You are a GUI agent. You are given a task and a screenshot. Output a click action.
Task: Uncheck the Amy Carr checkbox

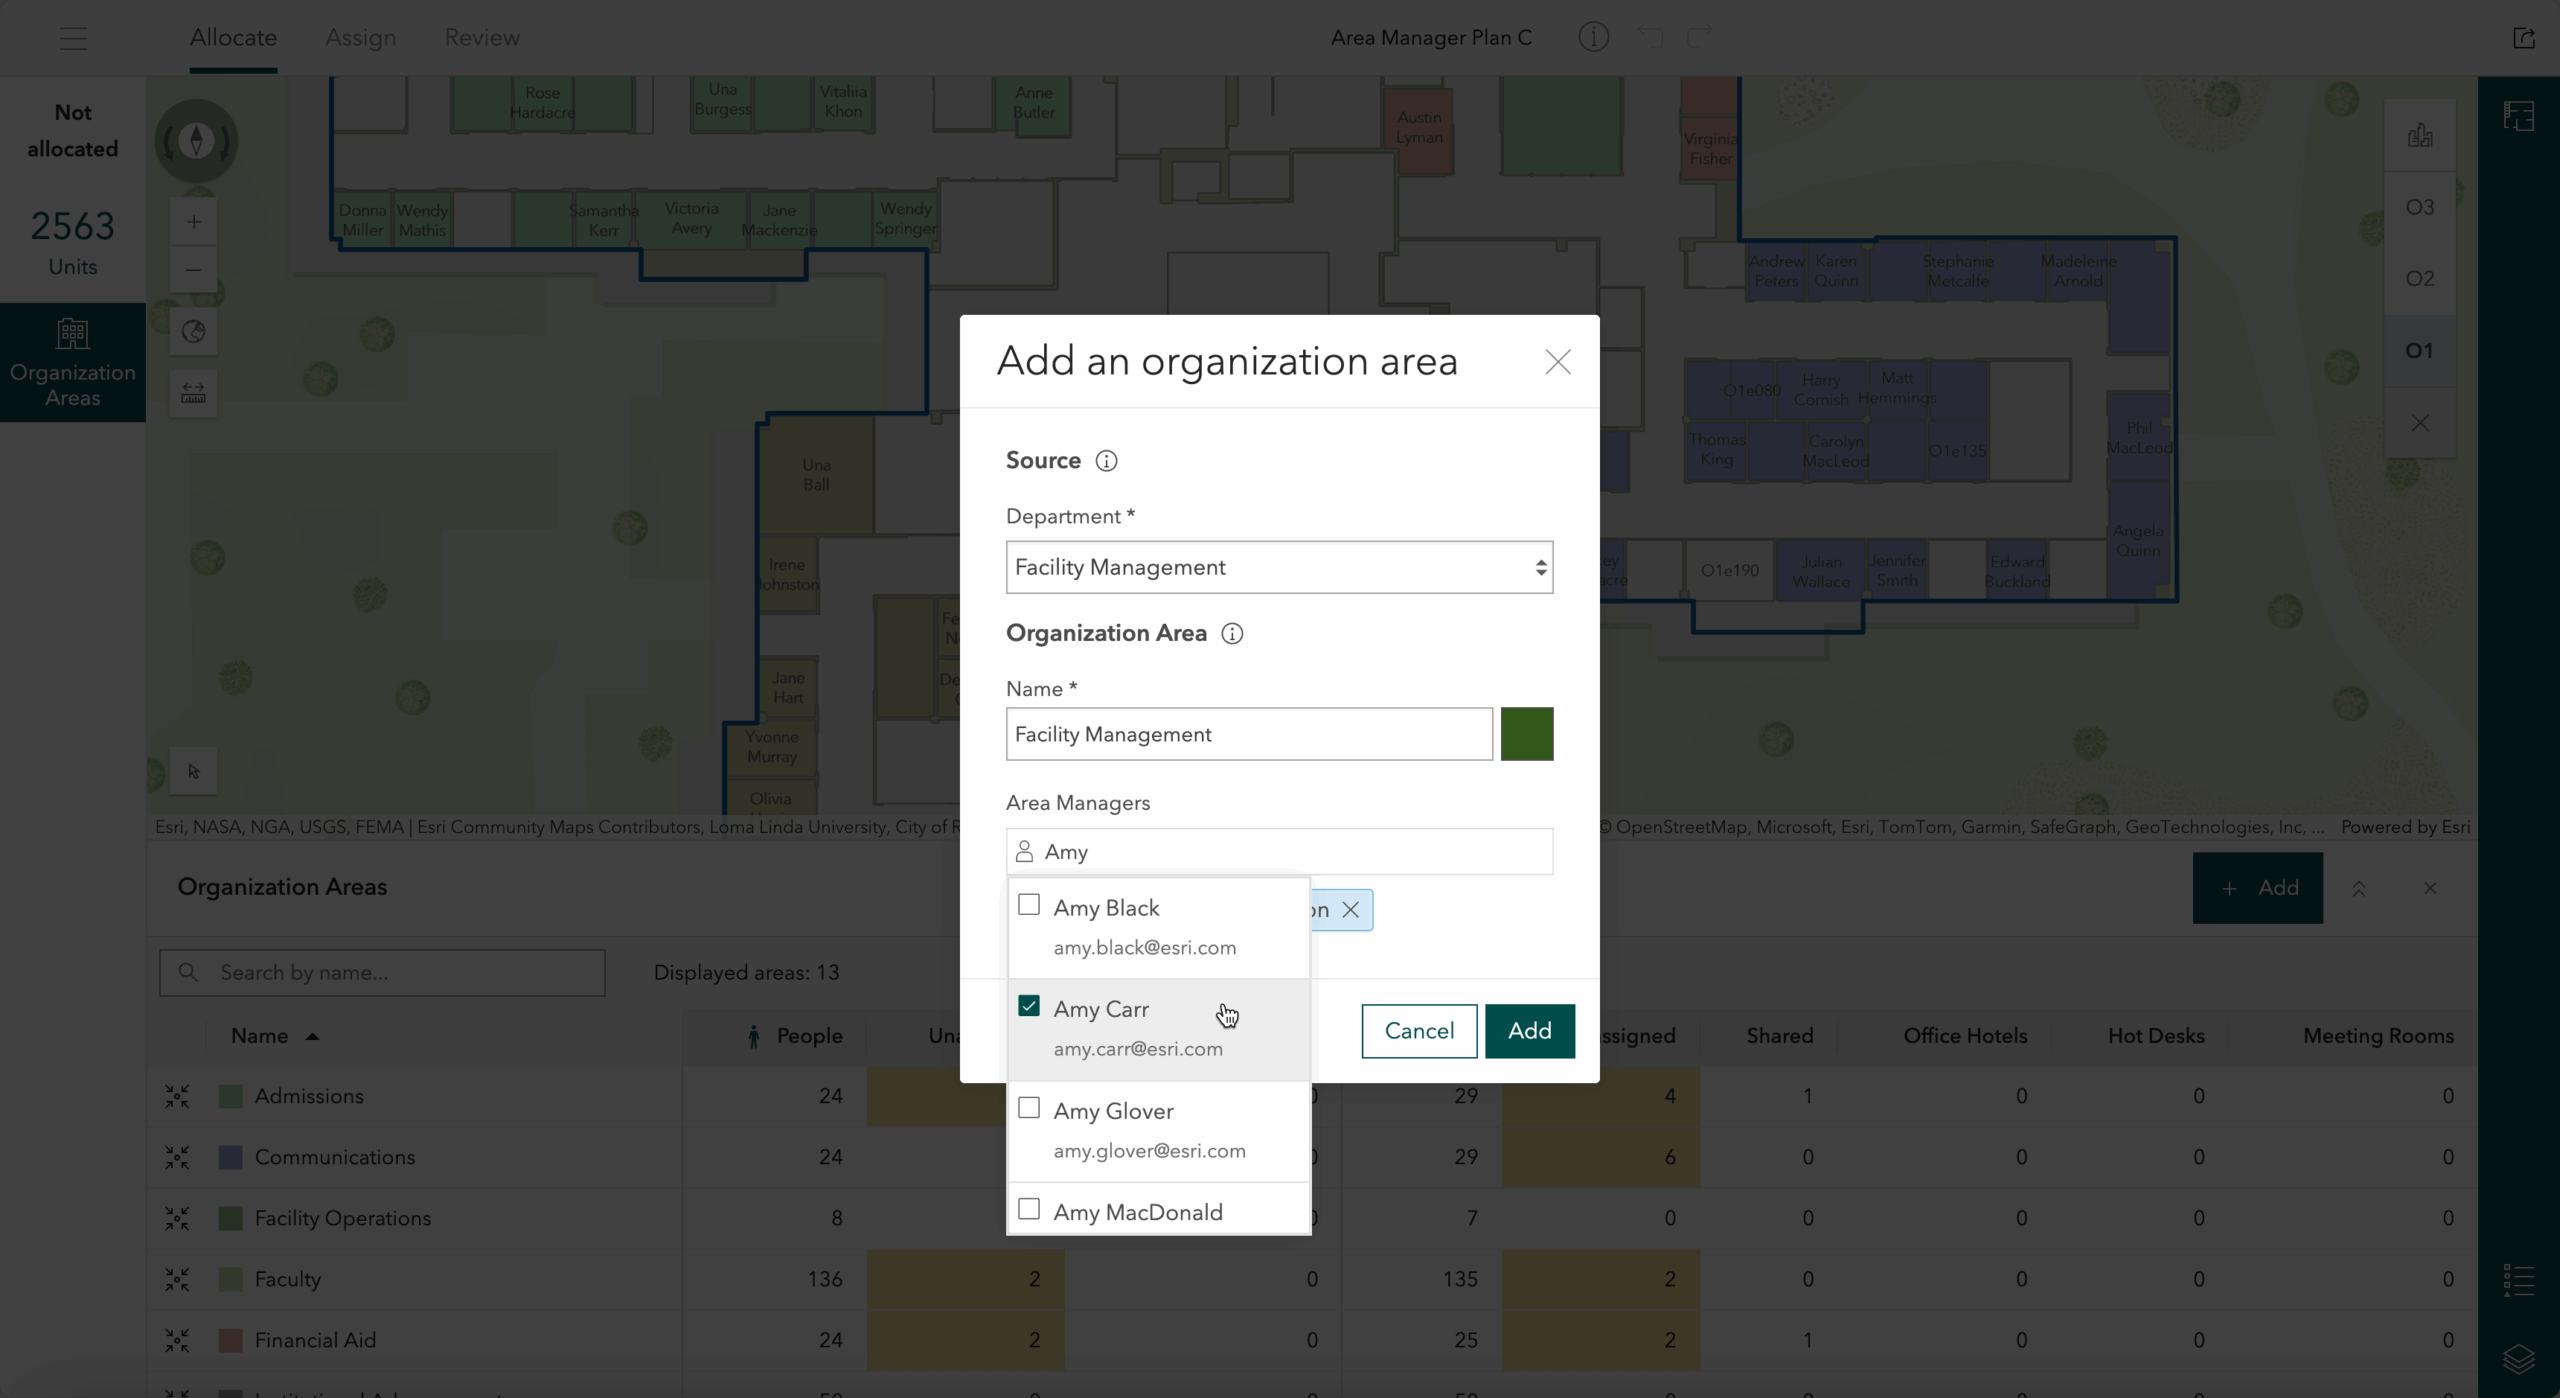tap(1028, 1007)
